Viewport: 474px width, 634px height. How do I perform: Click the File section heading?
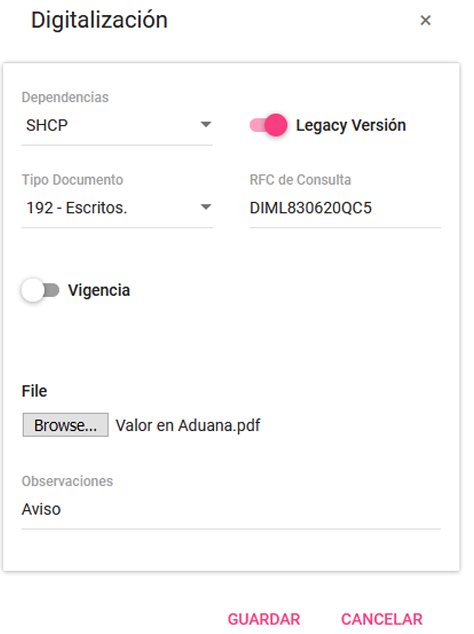click(x=34, y=391)
